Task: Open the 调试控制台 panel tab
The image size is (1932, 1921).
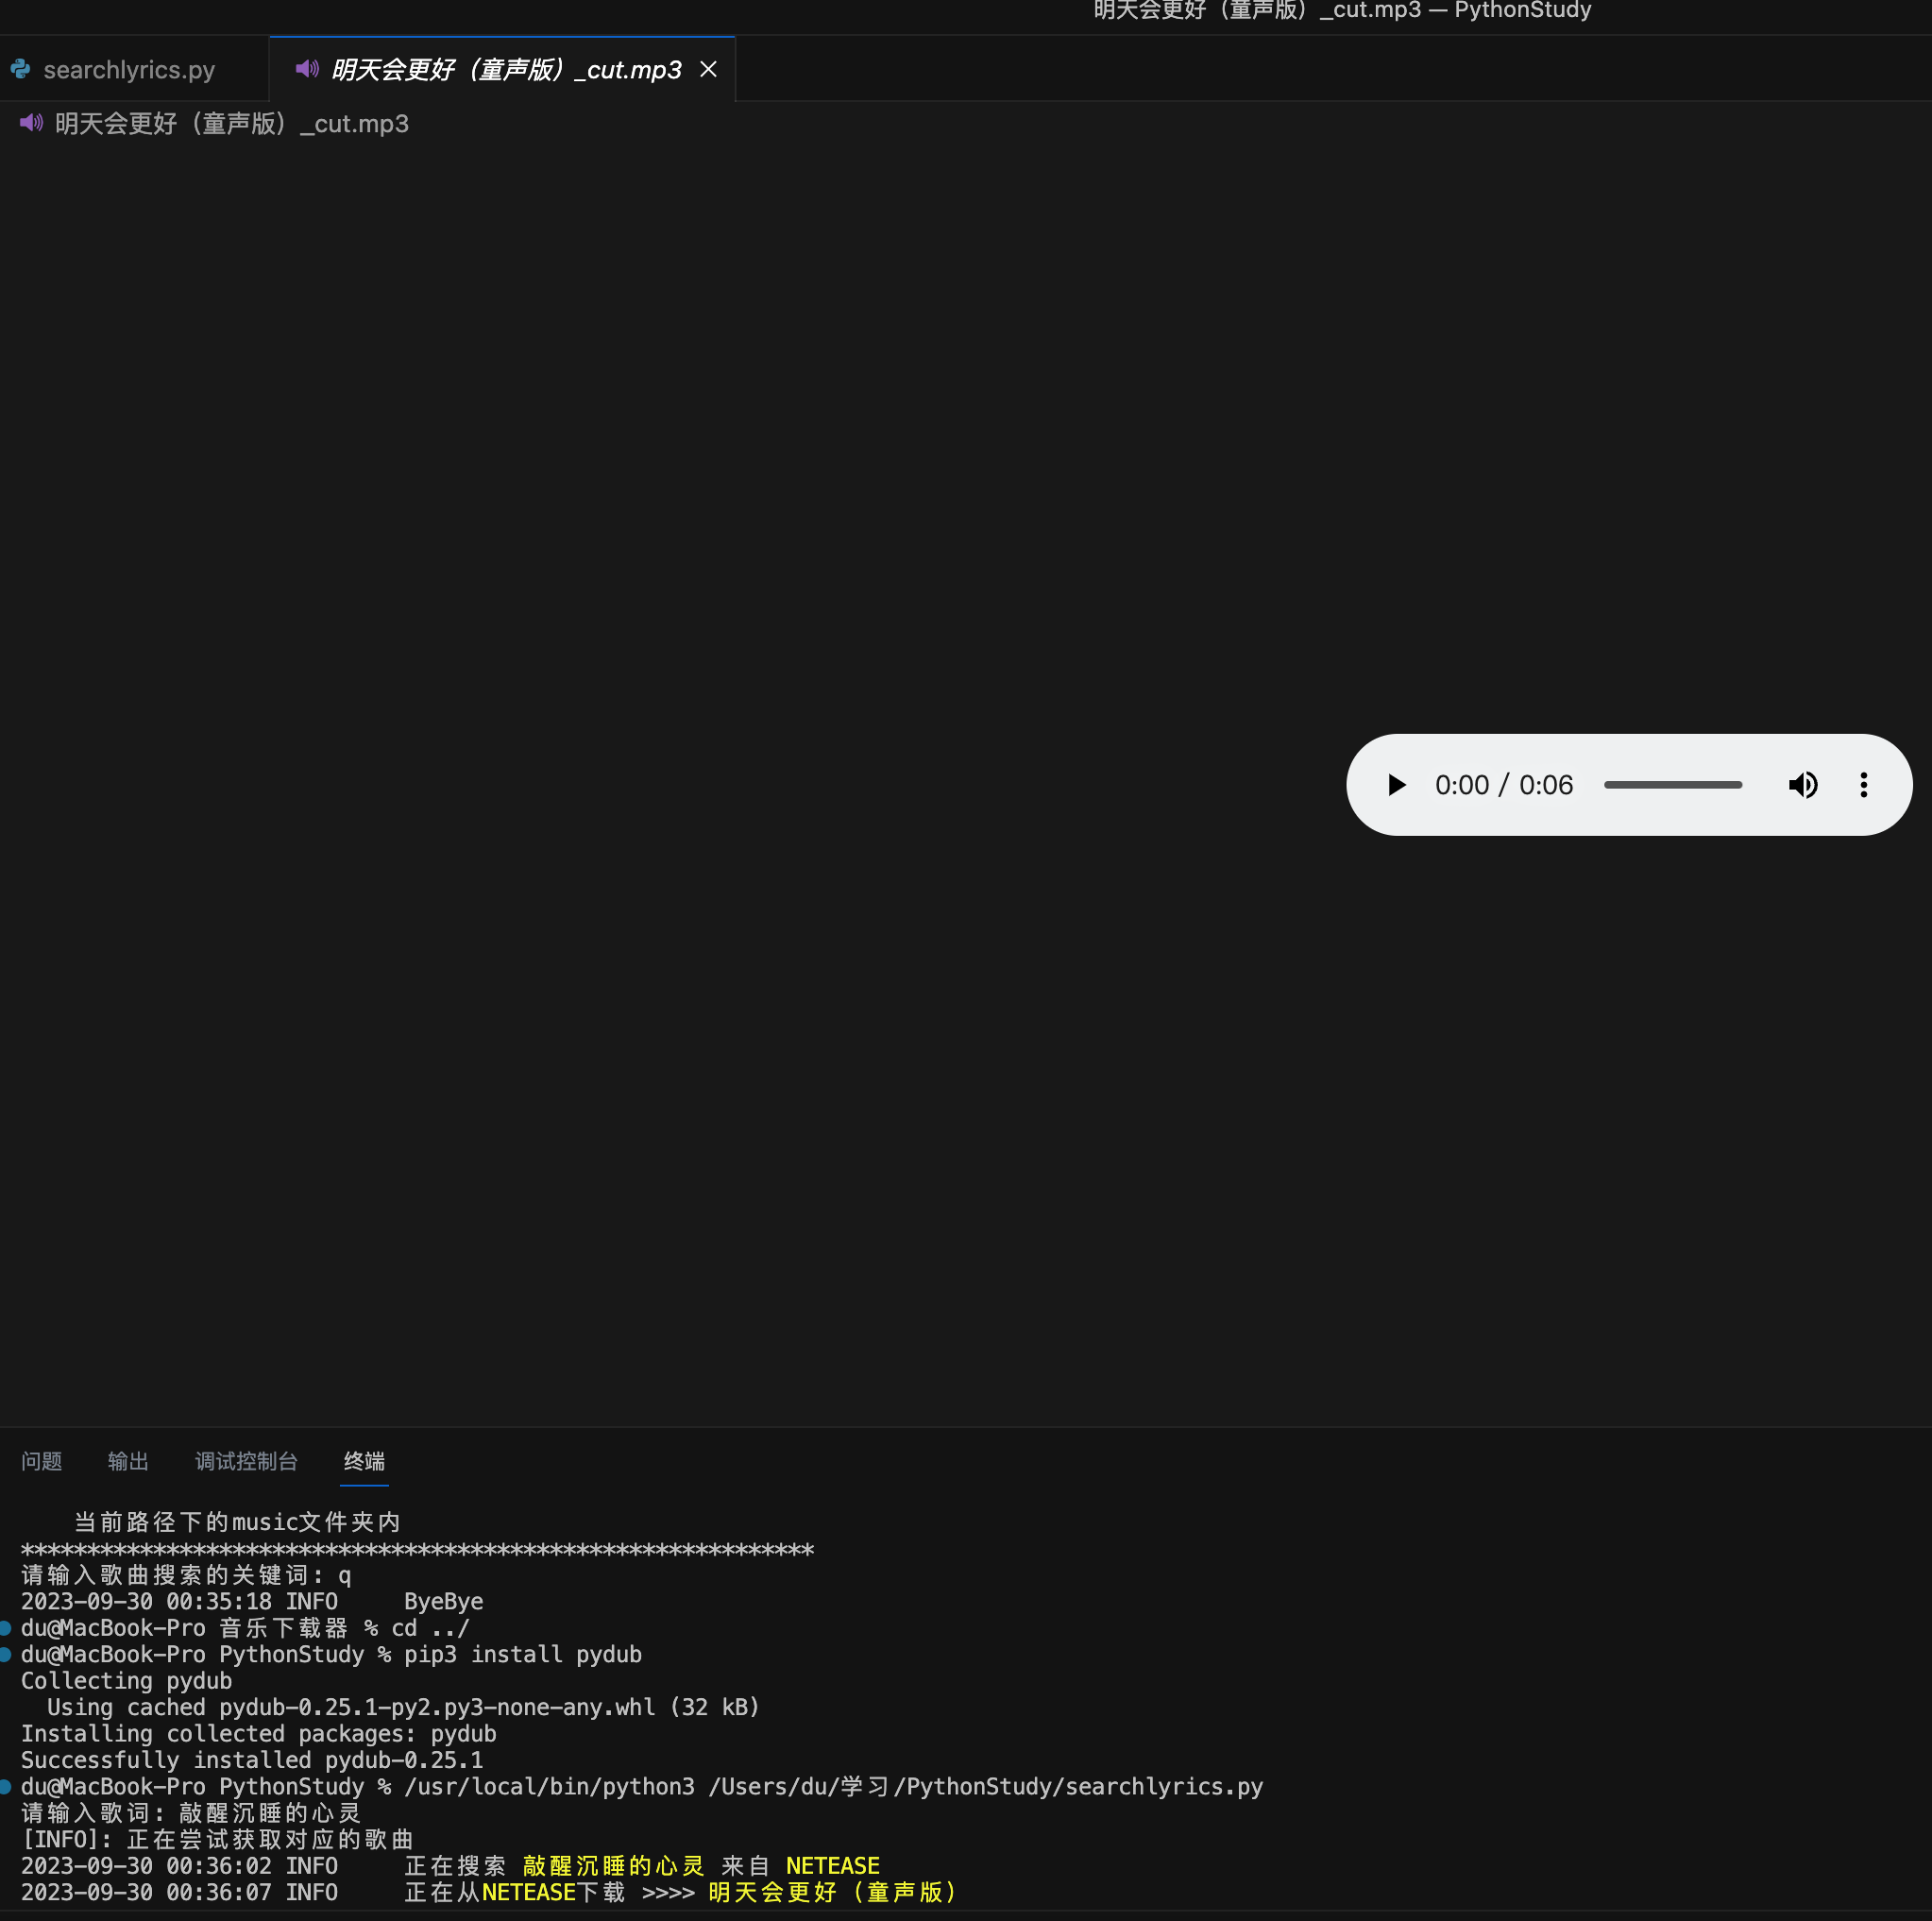Action: pyautogui.click(x=246, y=1461)
